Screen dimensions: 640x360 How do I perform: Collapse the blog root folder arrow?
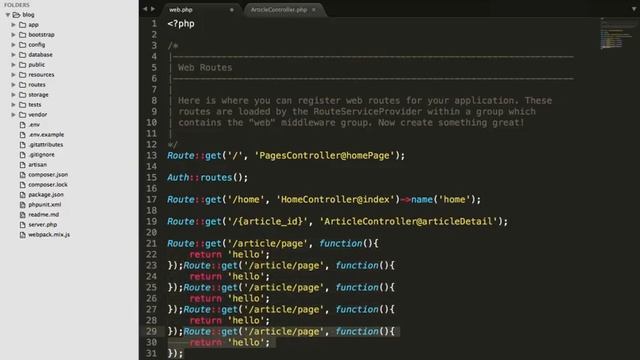(x=8, y=15)
